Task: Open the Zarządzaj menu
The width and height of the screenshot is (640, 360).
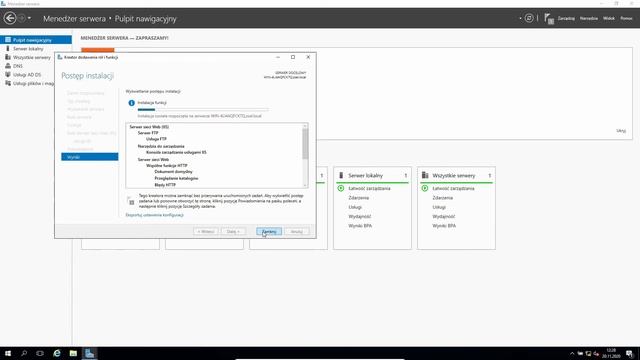Action: point(566,18)
